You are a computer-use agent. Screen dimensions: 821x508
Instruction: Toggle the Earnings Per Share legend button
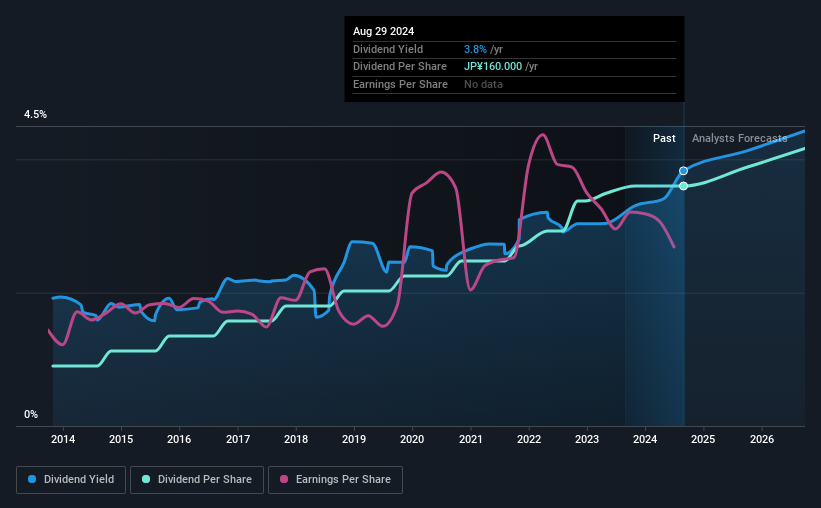click(x=335, y=480)
